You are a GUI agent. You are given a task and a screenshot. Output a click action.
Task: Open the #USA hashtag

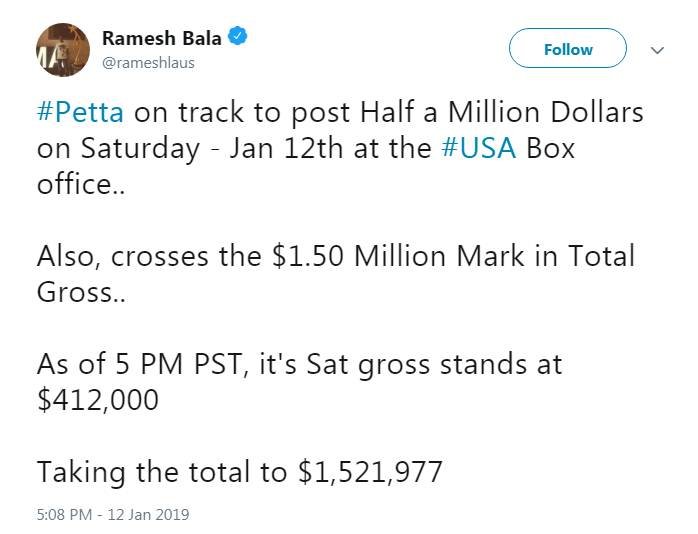[479, 148]
